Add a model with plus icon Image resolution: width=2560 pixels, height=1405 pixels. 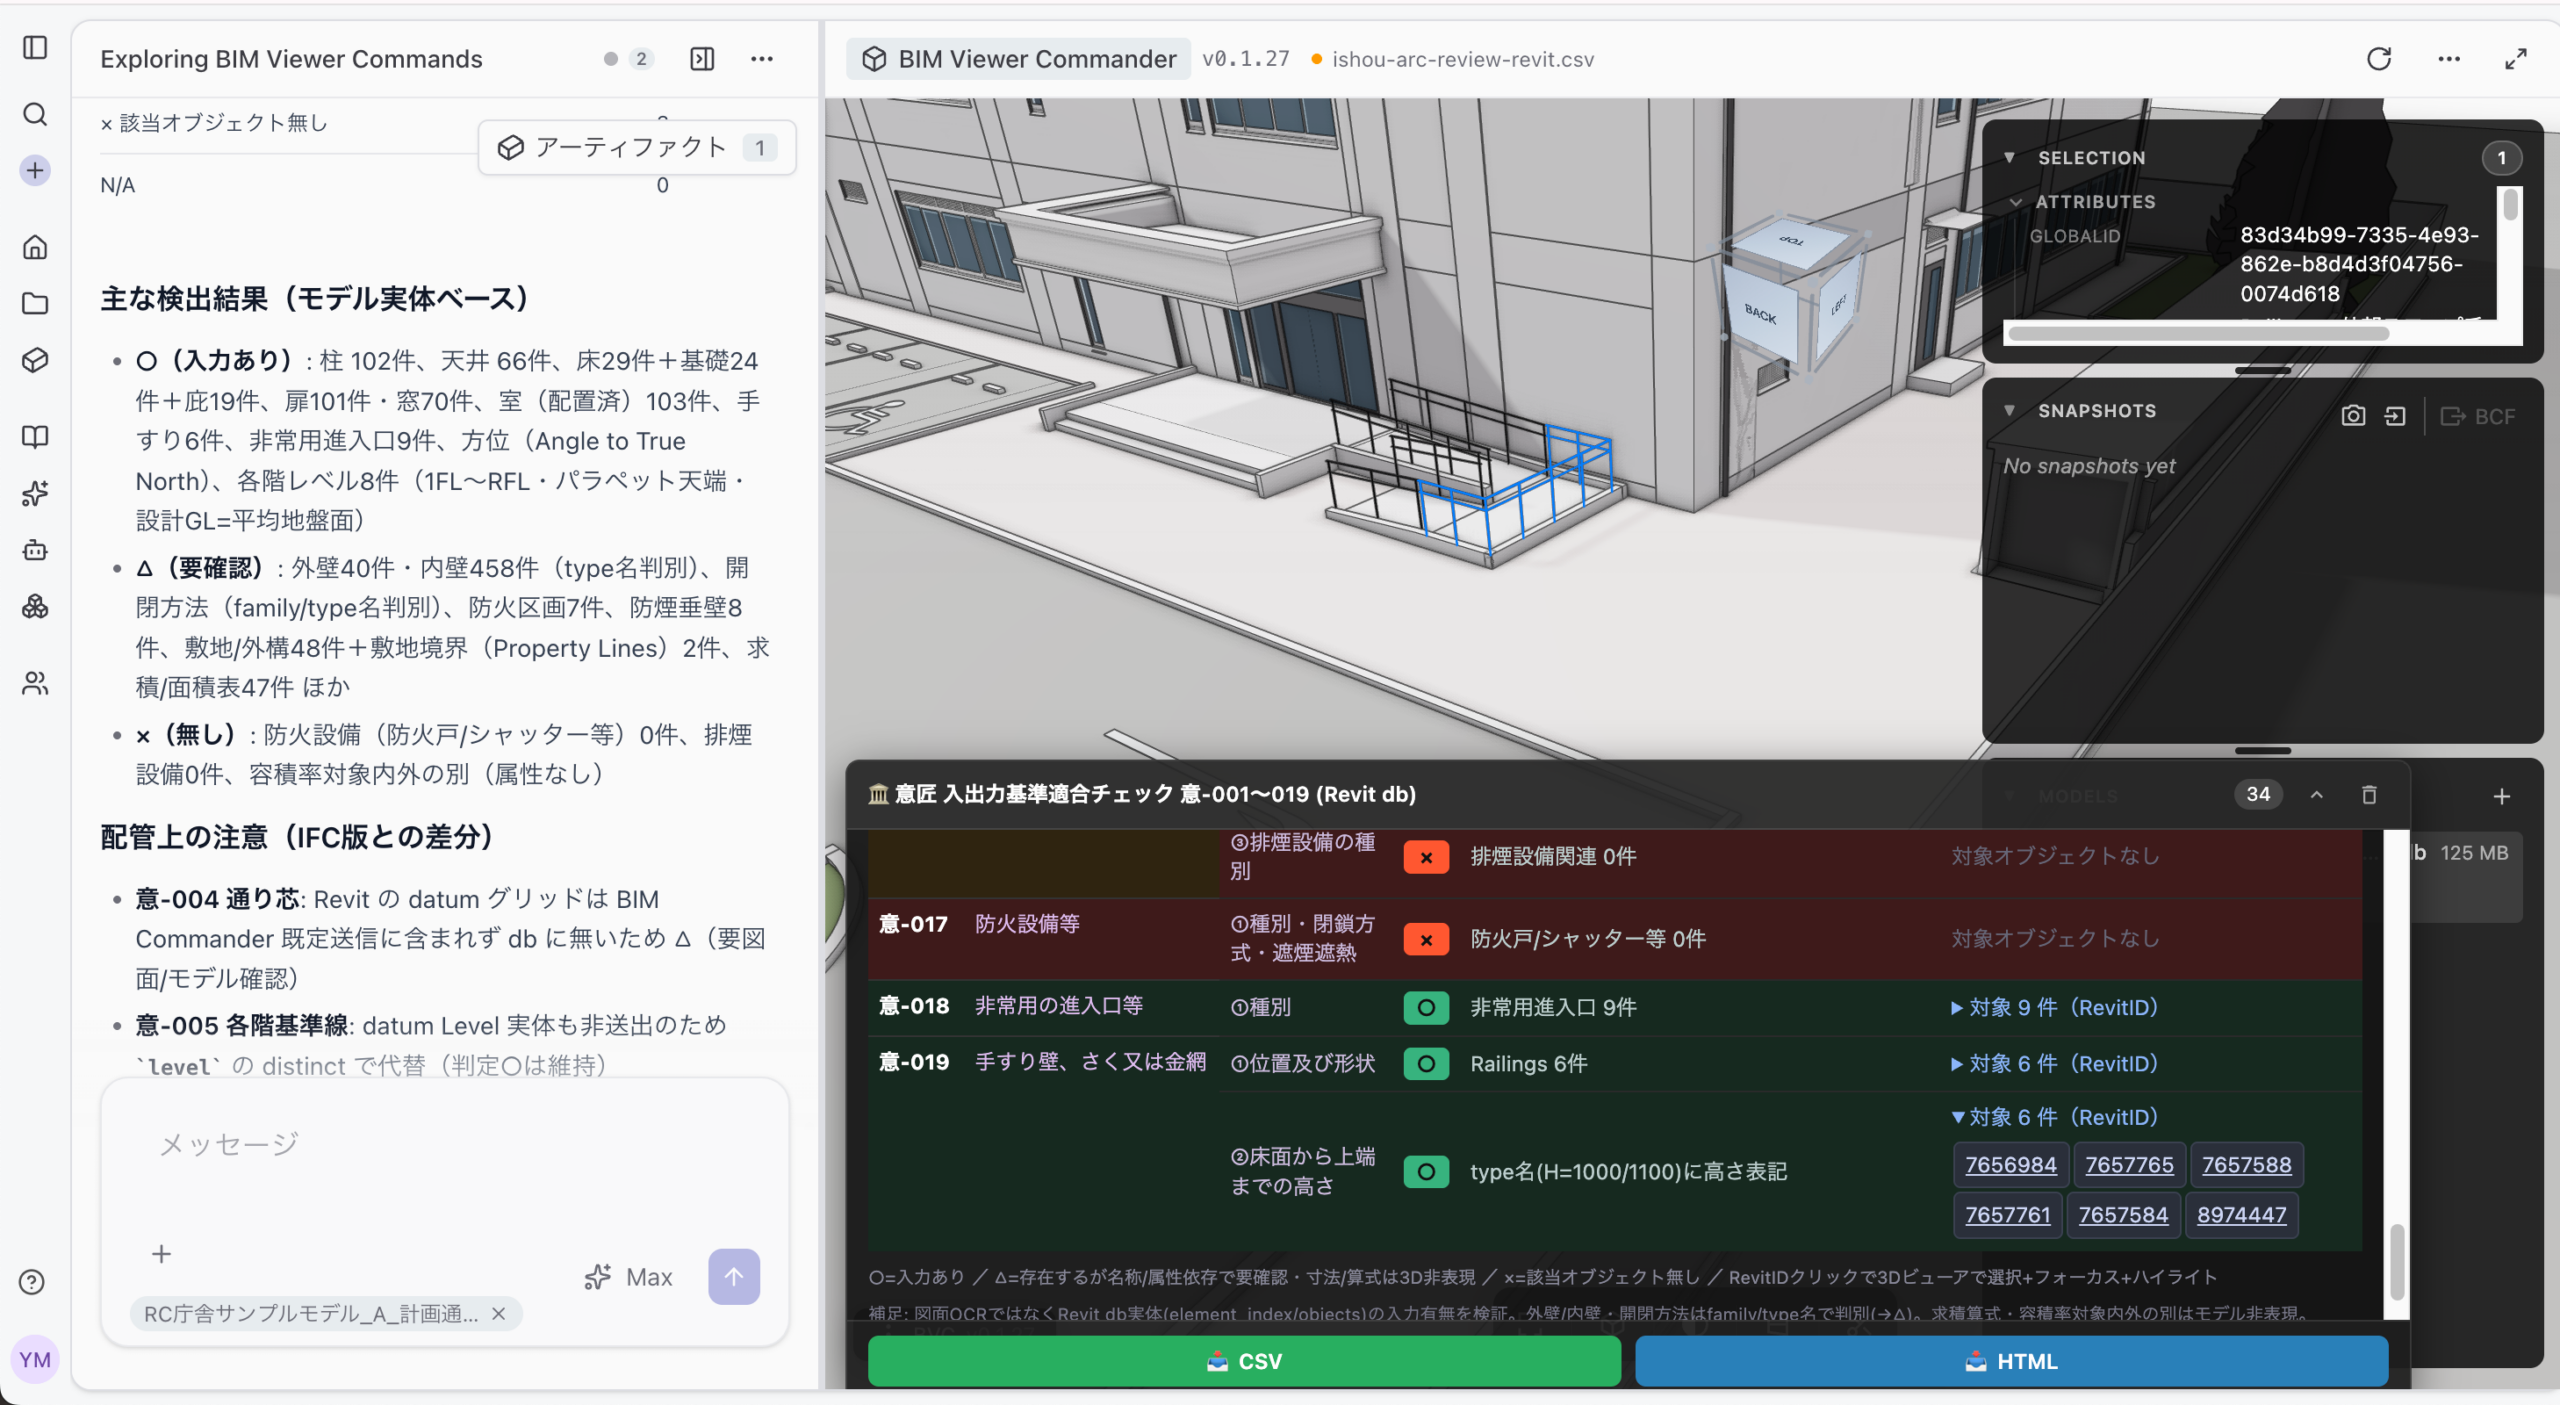[x=2501, y=796]
